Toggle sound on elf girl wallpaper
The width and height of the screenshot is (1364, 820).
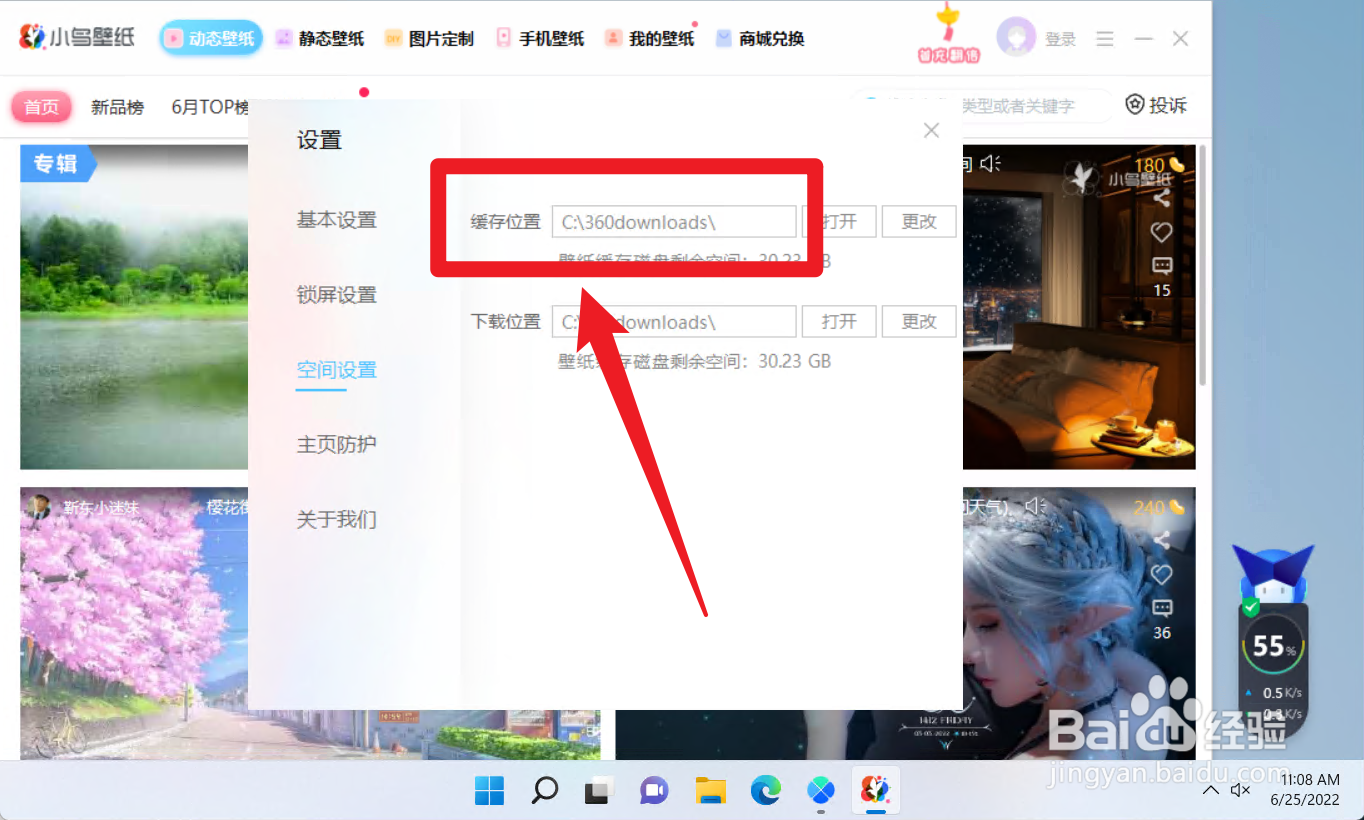click(1035, 506)
